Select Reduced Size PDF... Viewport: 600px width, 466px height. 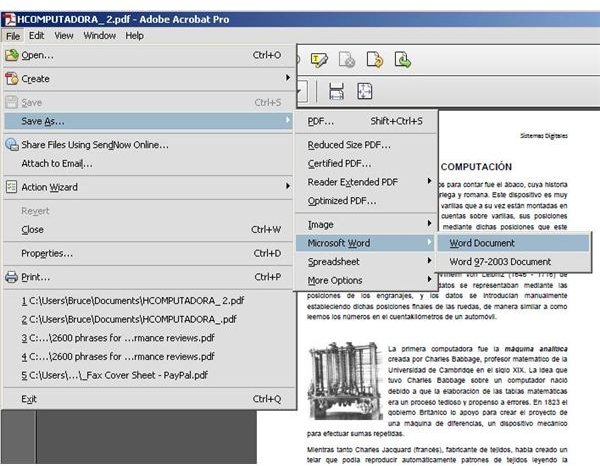366,145
